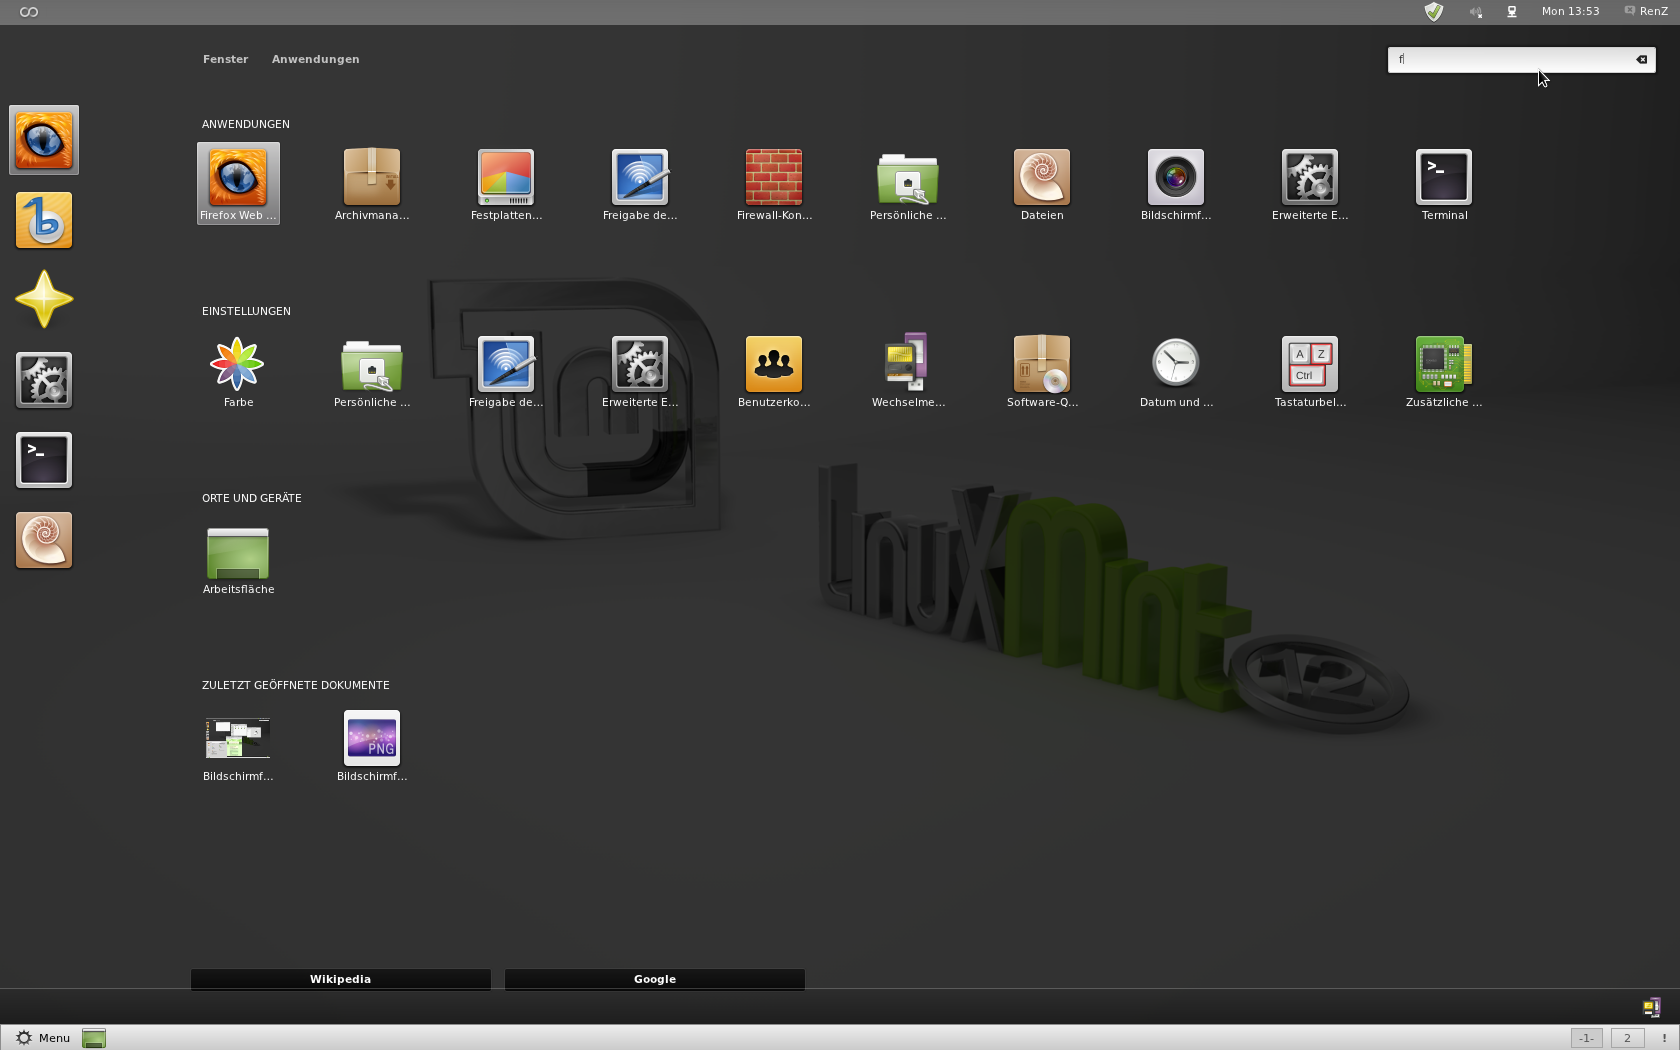The image size is (1680, 1050).
Task: Open the settings gear dock icon
Action: pos(44,380)
